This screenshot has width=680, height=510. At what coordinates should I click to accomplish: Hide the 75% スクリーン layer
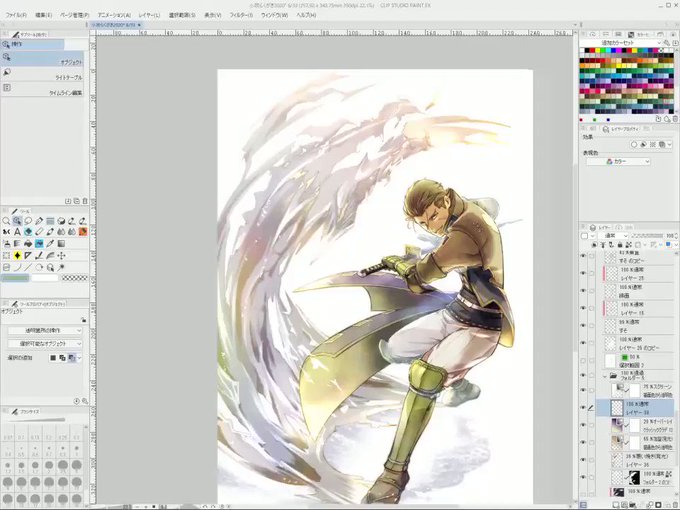(583, 390)
